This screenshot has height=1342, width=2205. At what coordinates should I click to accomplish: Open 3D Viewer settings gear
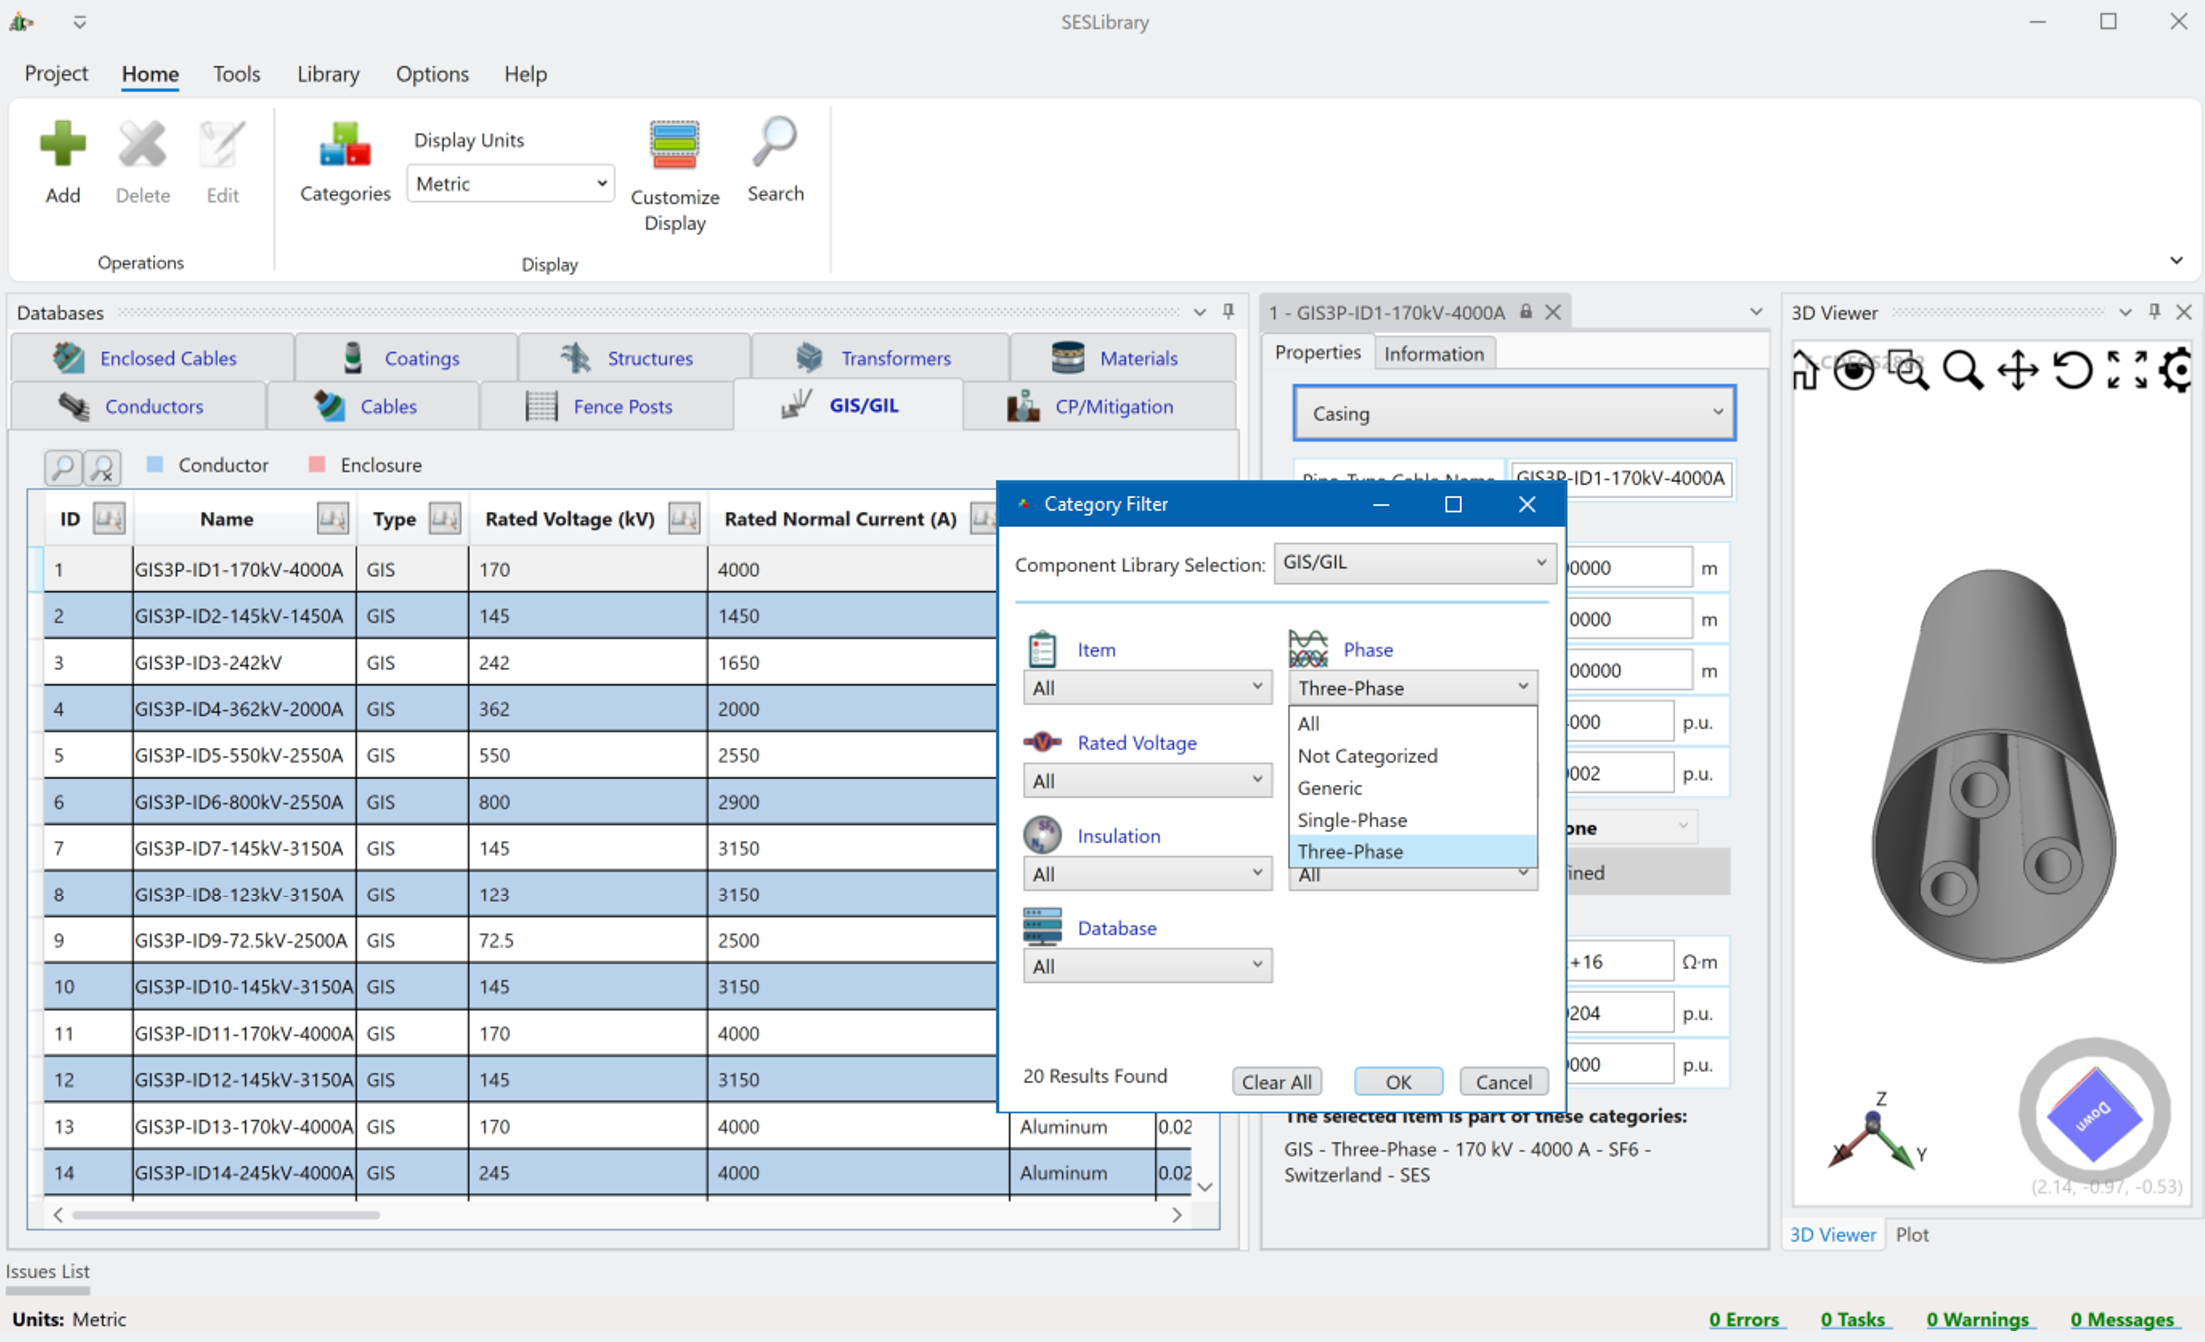2176,370
